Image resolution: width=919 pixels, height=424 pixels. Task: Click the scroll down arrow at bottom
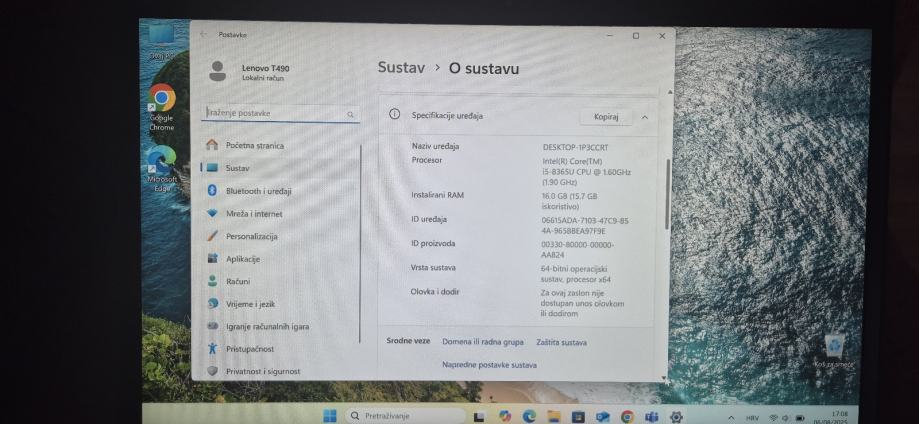pyautogui.click(x=663, y=378)
